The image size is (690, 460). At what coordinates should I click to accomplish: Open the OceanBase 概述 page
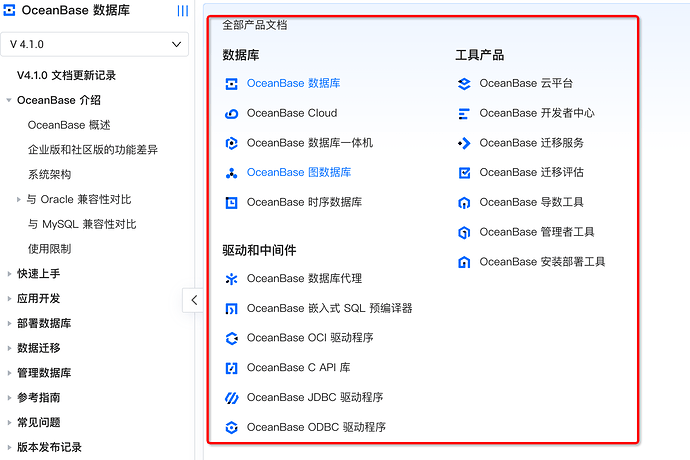(69, 125)
